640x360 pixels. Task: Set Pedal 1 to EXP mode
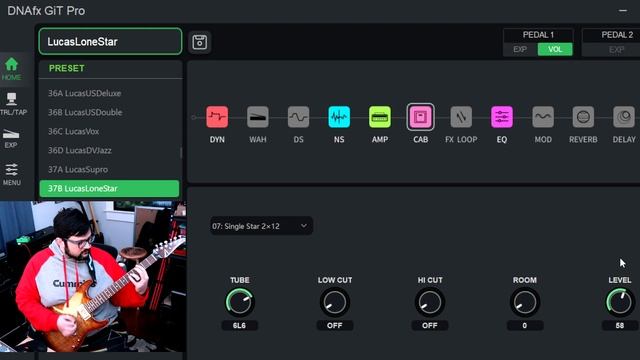coord(520,49)
